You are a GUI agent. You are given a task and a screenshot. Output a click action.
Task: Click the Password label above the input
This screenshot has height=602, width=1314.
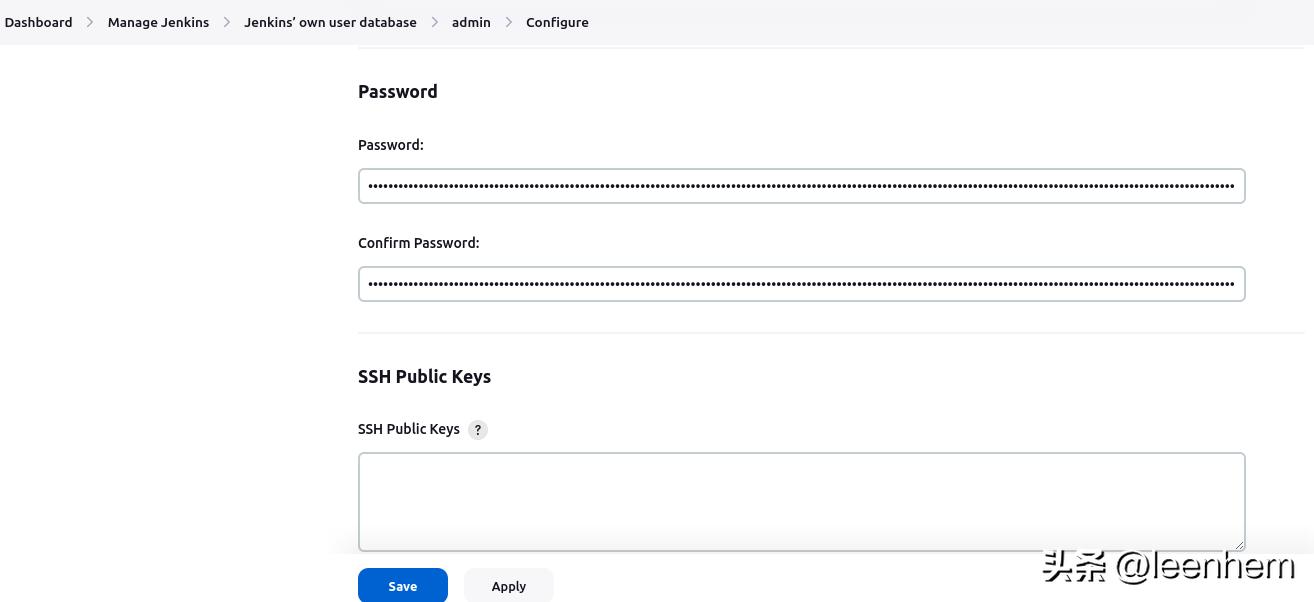tap(390, 144)
